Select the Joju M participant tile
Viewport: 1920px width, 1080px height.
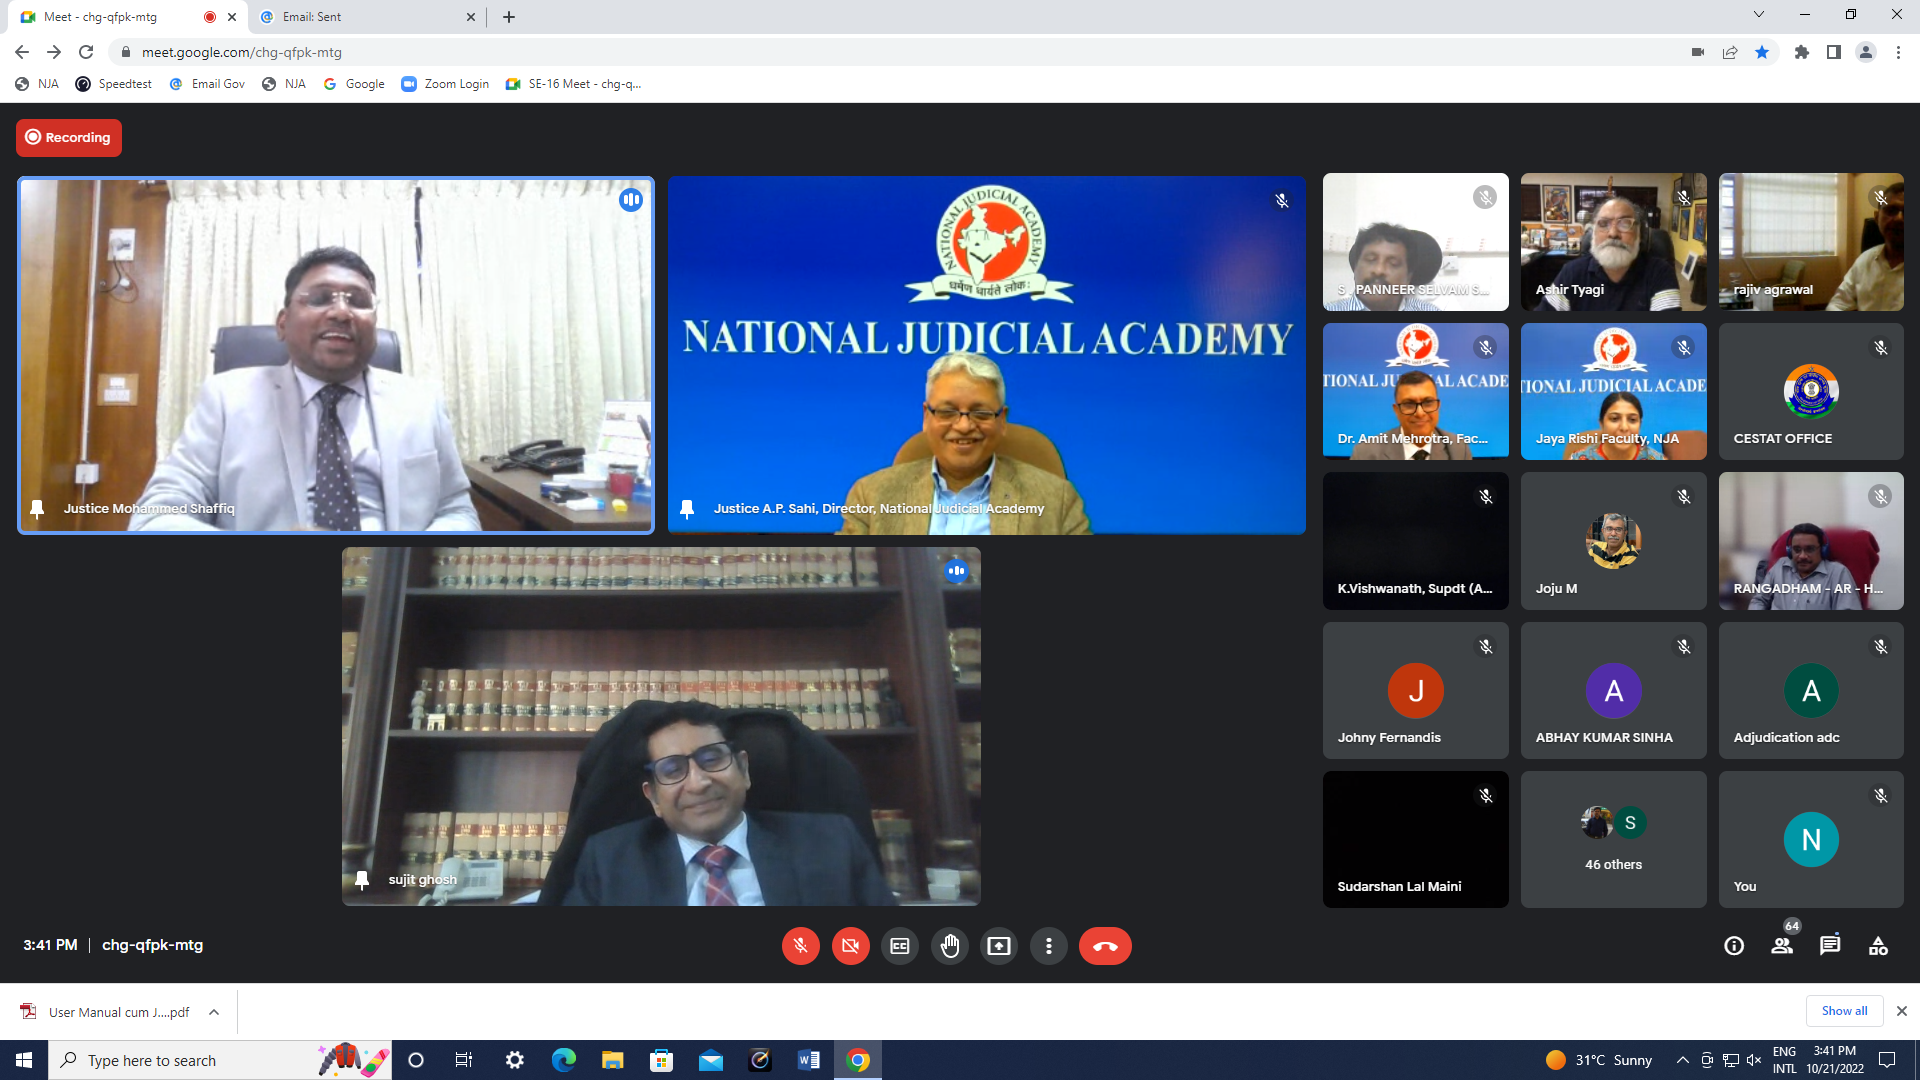[x=1613, y=541]
